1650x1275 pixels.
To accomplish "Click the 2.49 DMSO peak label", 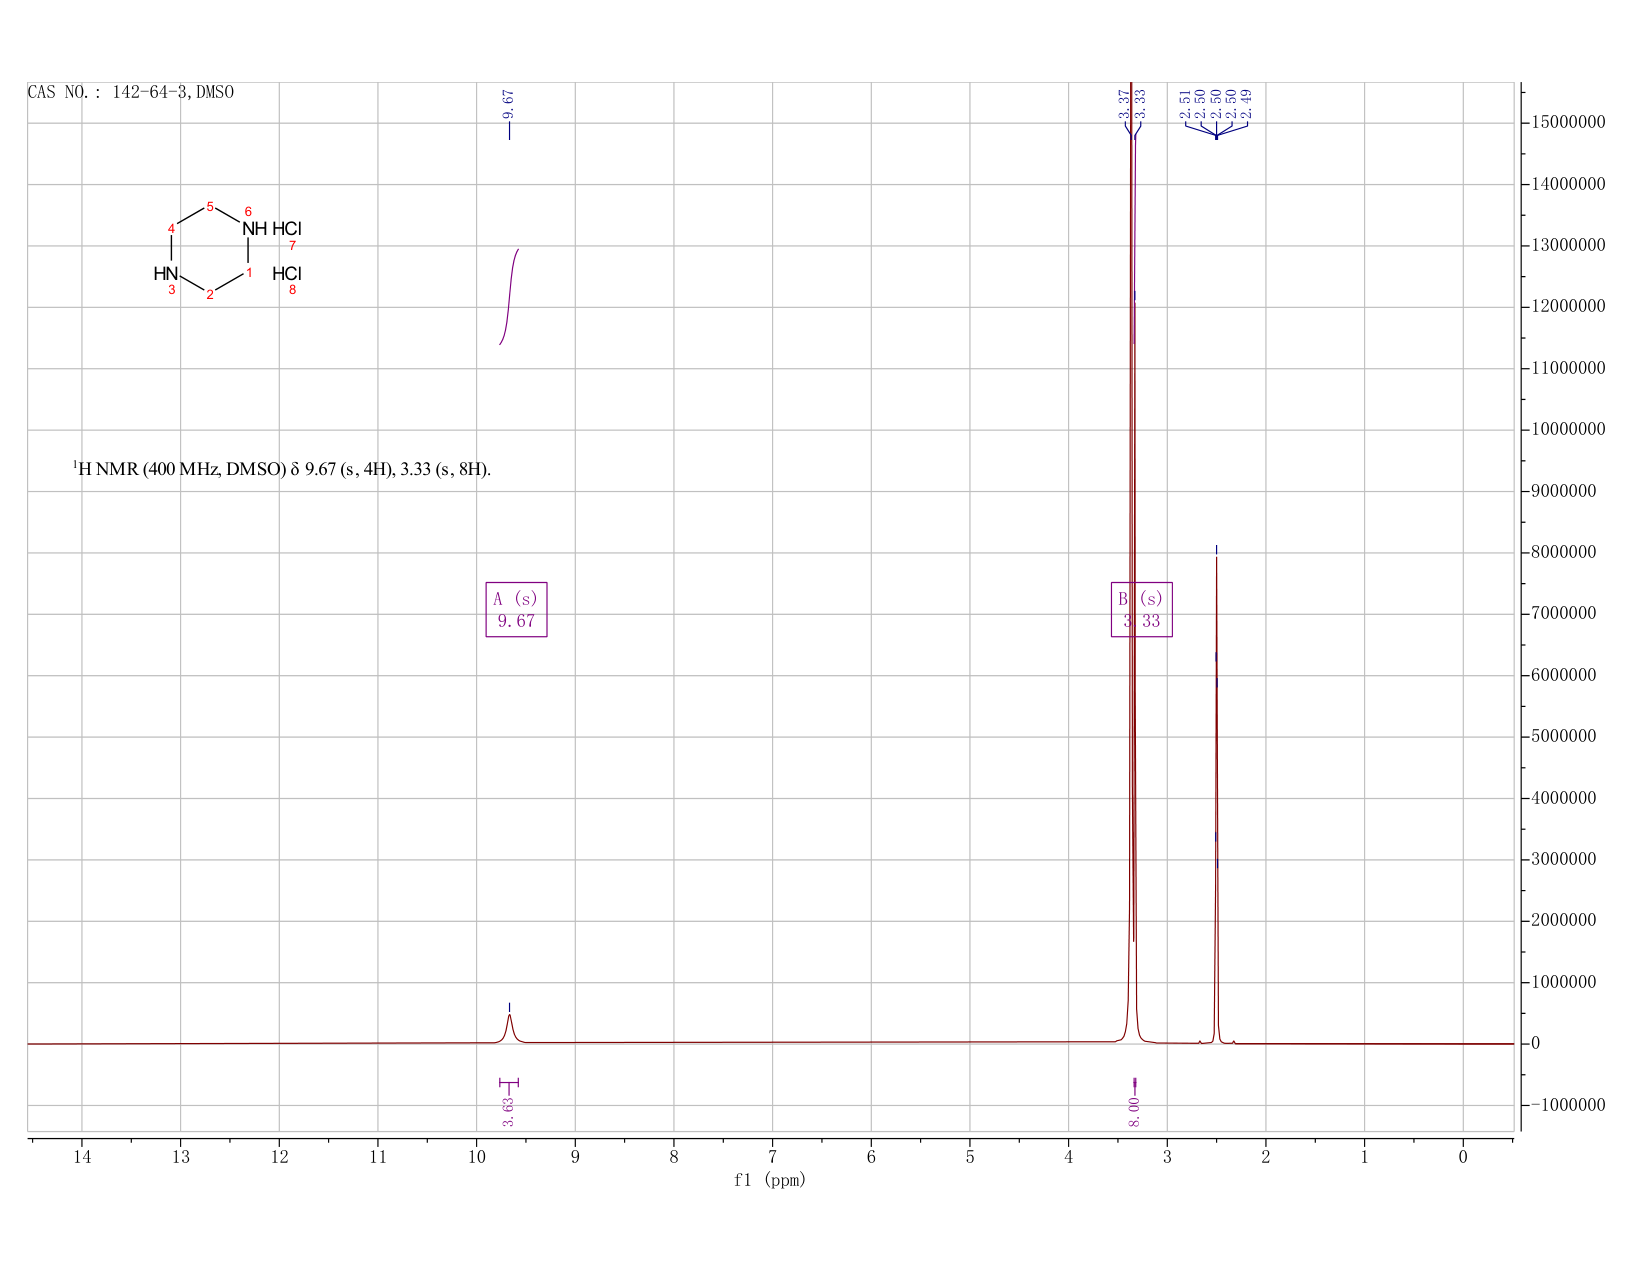I will click(1246, 104).
